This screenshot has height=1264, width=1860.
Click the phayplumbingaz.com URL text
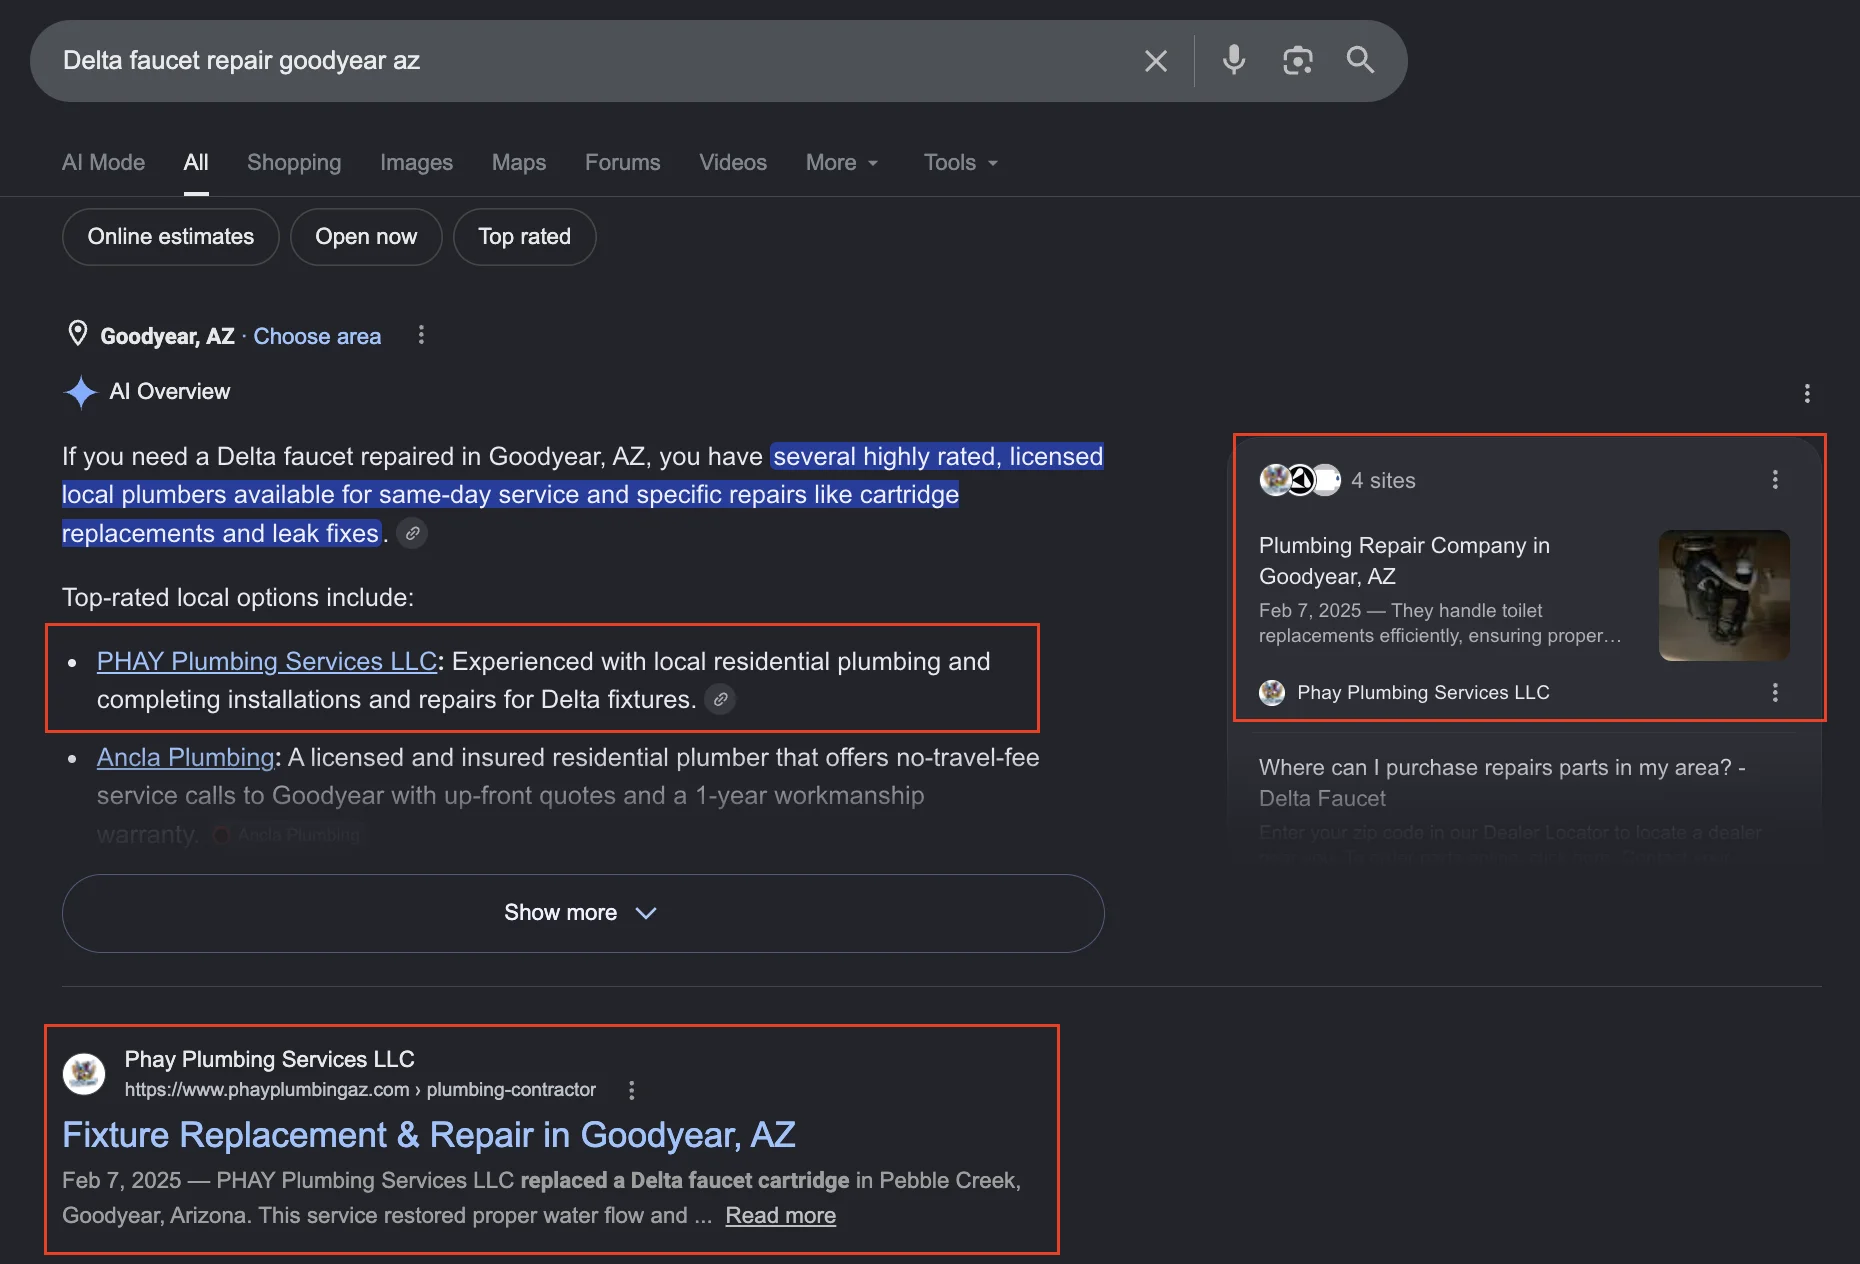360,1090
